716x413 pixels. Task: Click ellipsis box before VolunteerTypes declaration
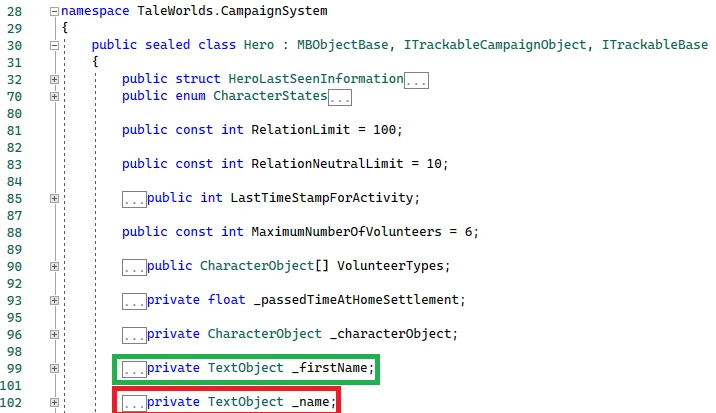point(134,267)
